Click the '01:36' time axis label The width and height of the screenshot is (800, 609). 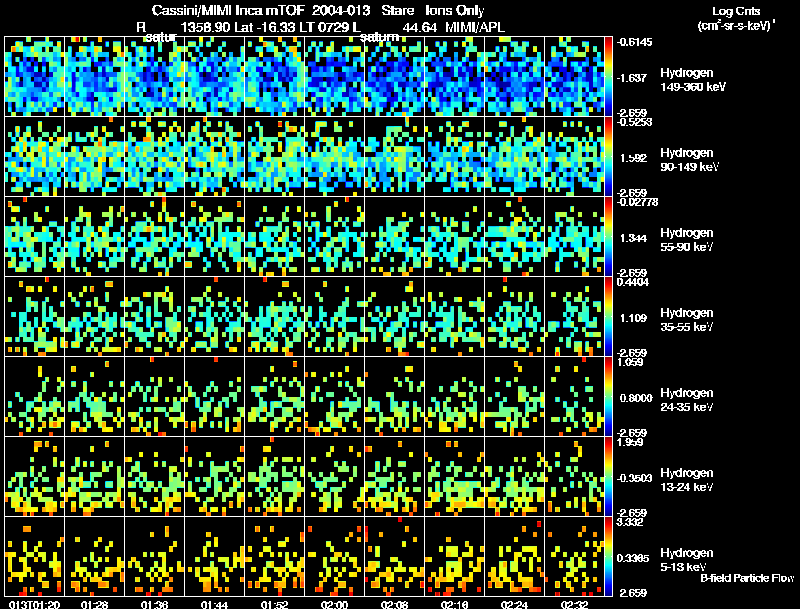click(155, 605)
